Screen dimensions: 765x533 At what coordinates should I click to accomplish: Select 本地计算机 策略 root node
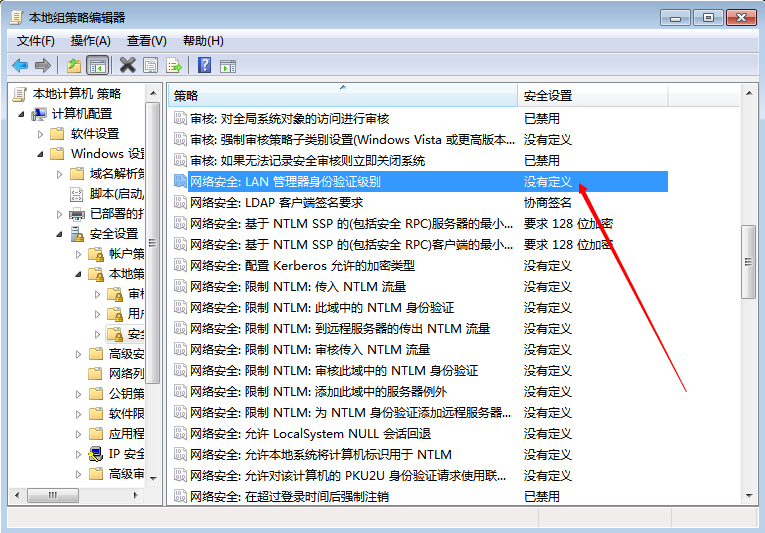pyautogui.click(x=77, y=94)
